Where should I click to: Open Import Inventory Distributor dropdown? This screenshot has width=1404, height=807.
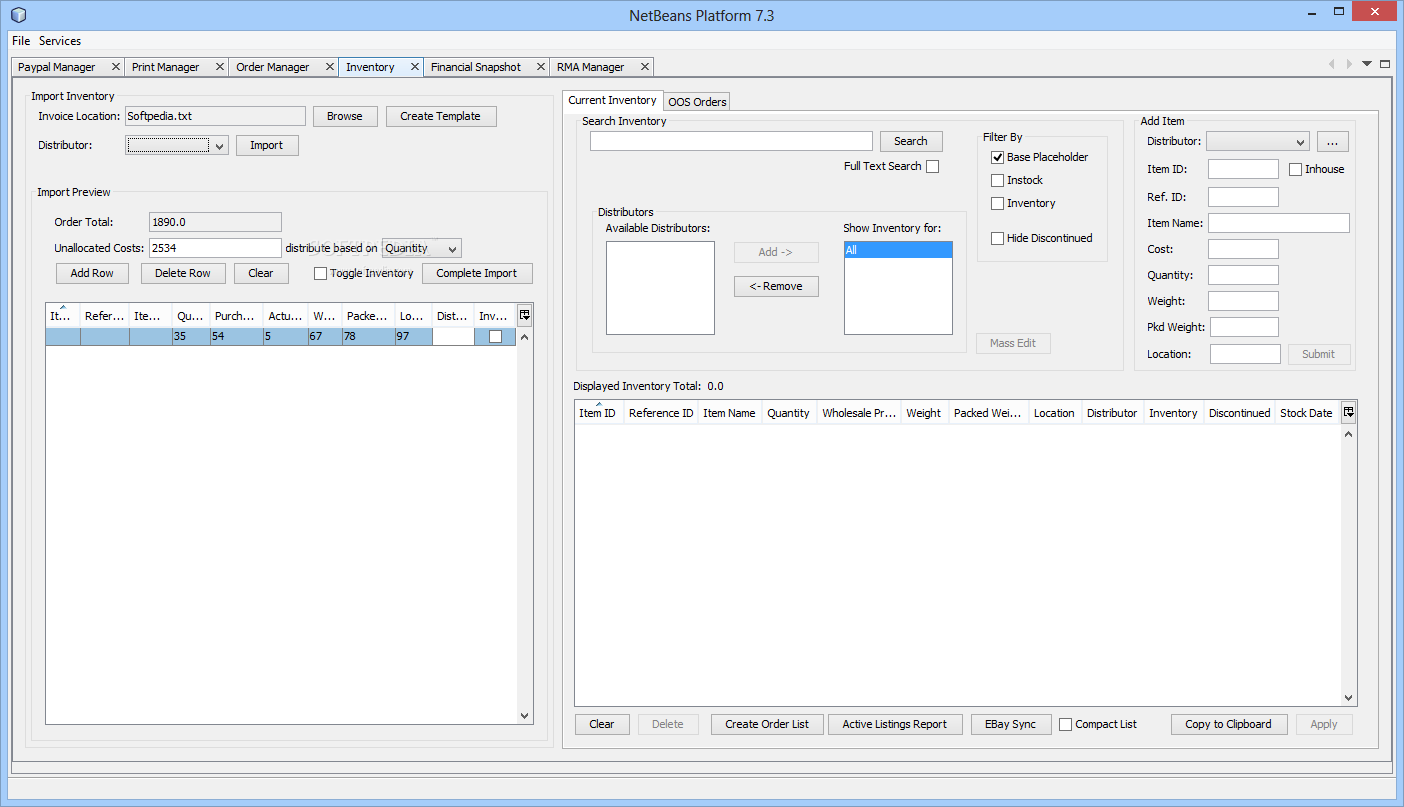point(177,145)
